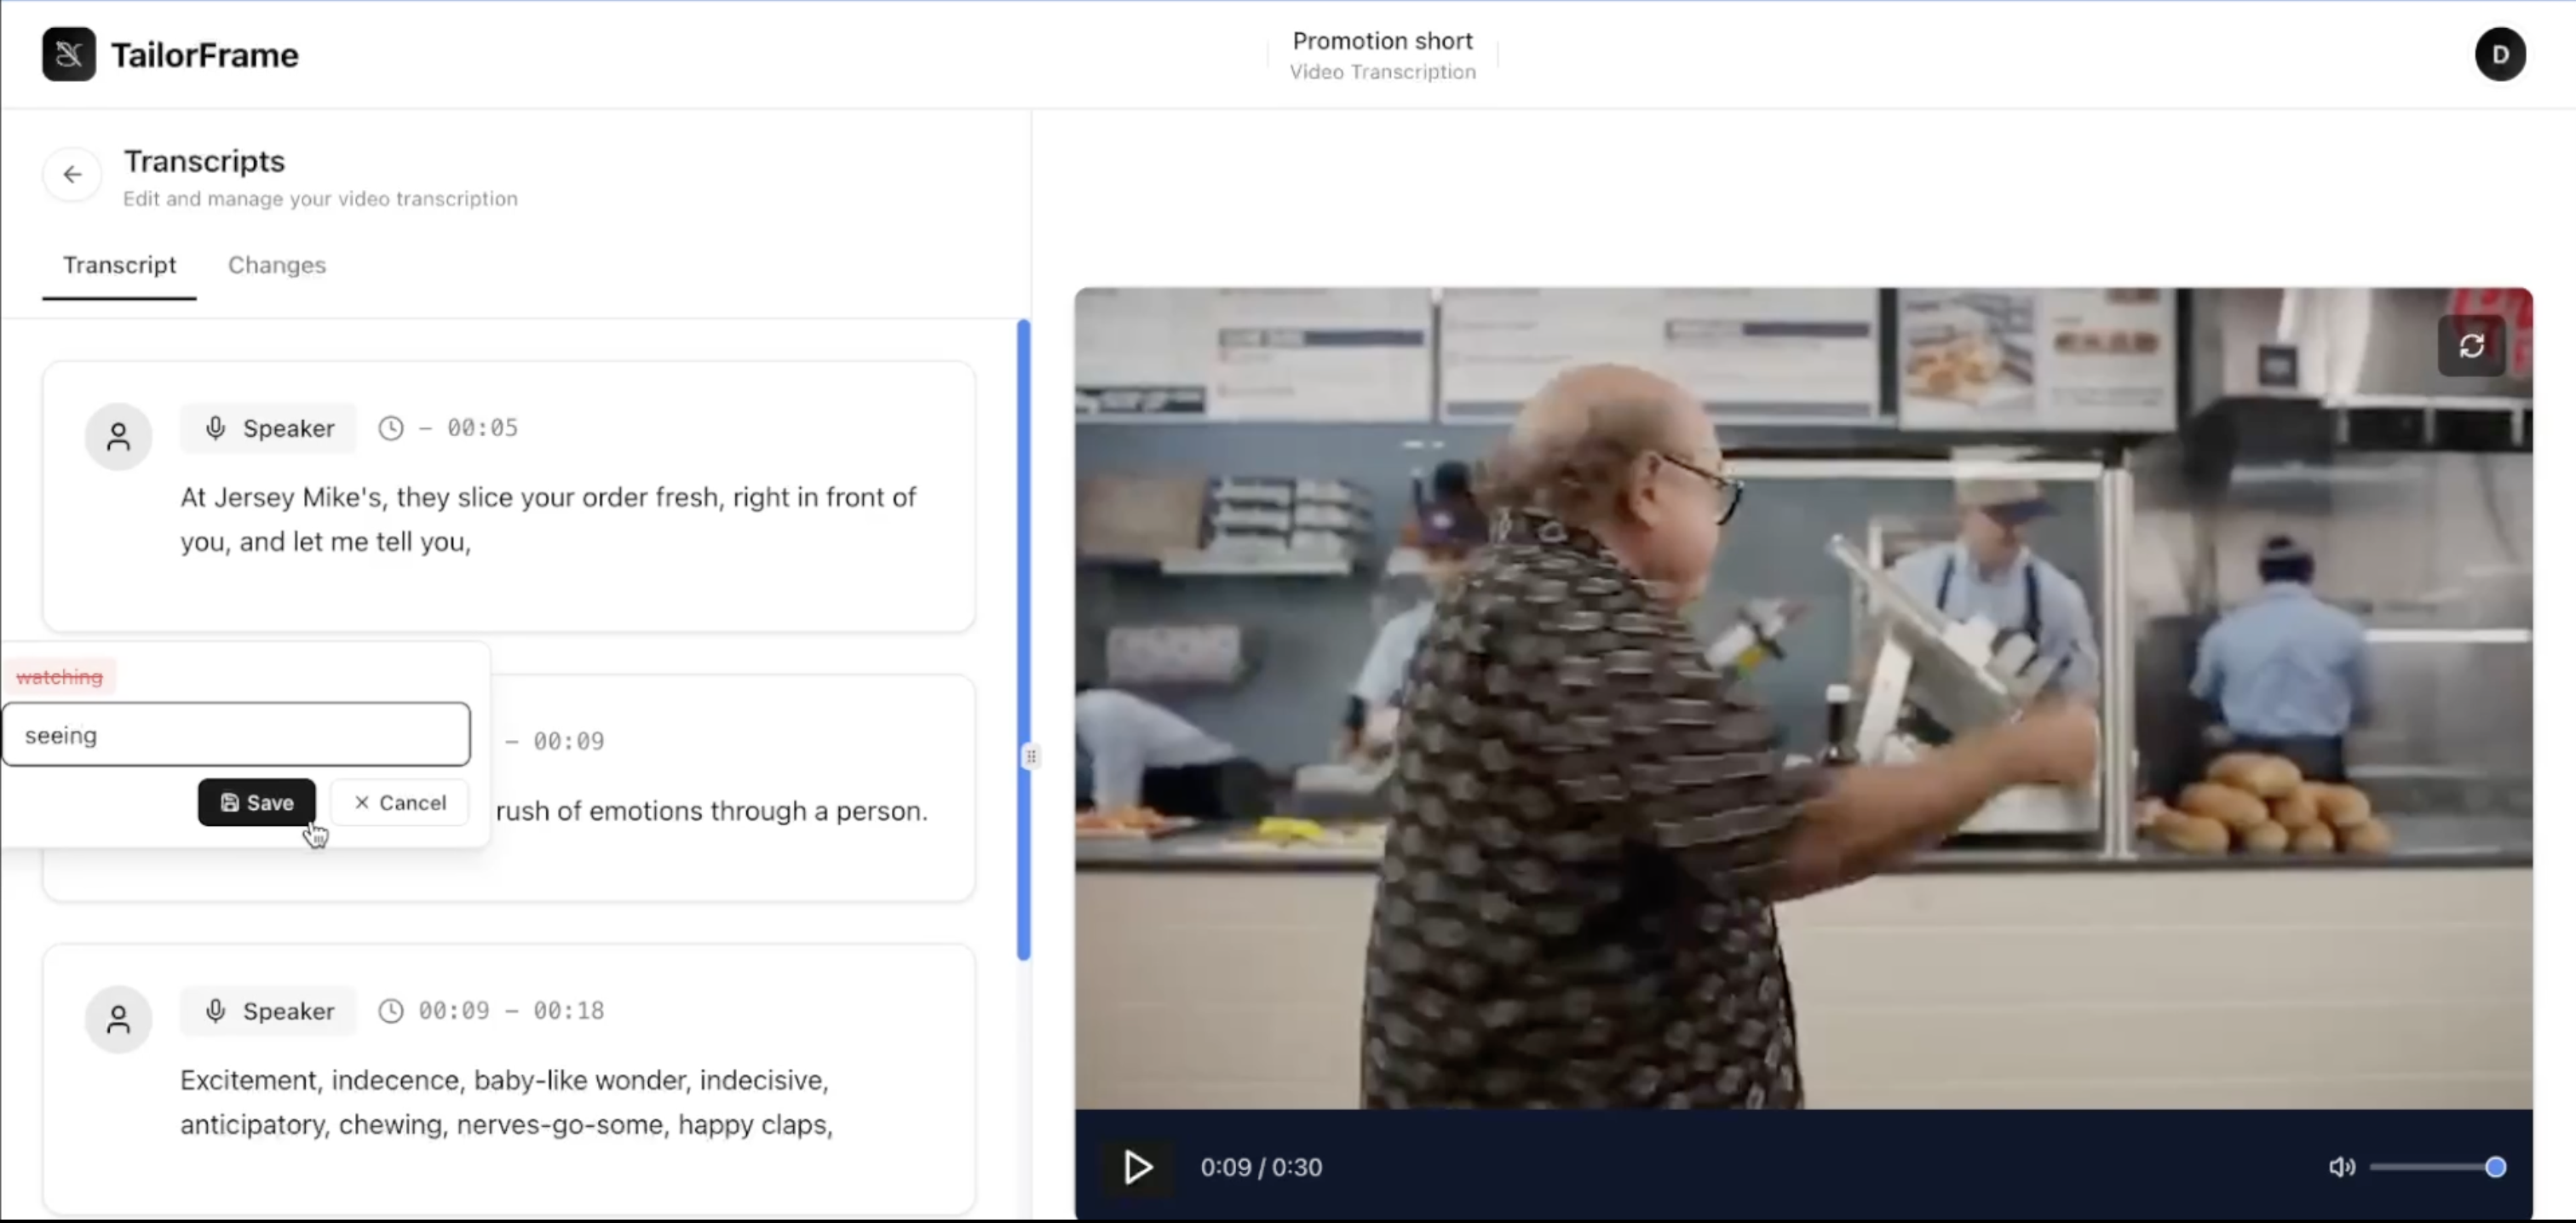
Task: Click the first Speaker label tag
Action: 268,429
